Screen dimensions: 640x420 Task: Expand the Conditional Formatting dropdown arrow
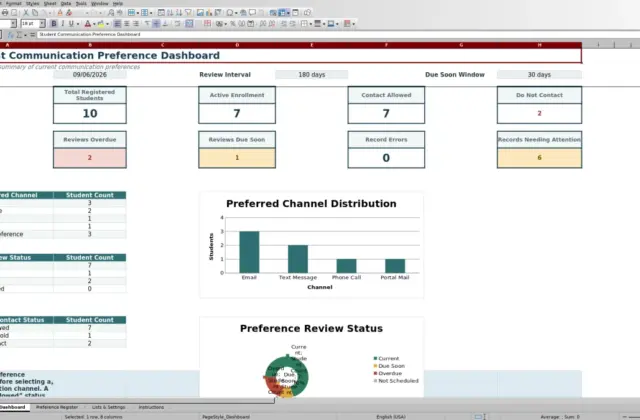pyautogui.click(x=353, y=24)
